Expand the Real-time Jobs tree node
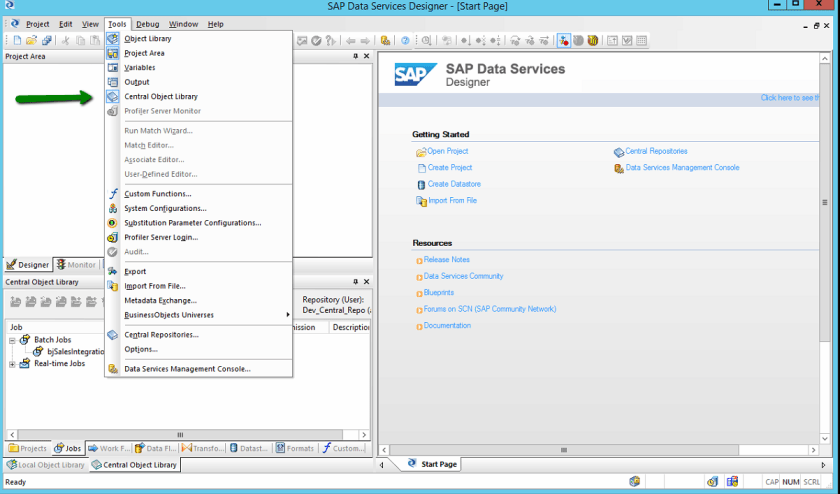The width and height of the screenshot is (840, 494). (x=13, y=364)
